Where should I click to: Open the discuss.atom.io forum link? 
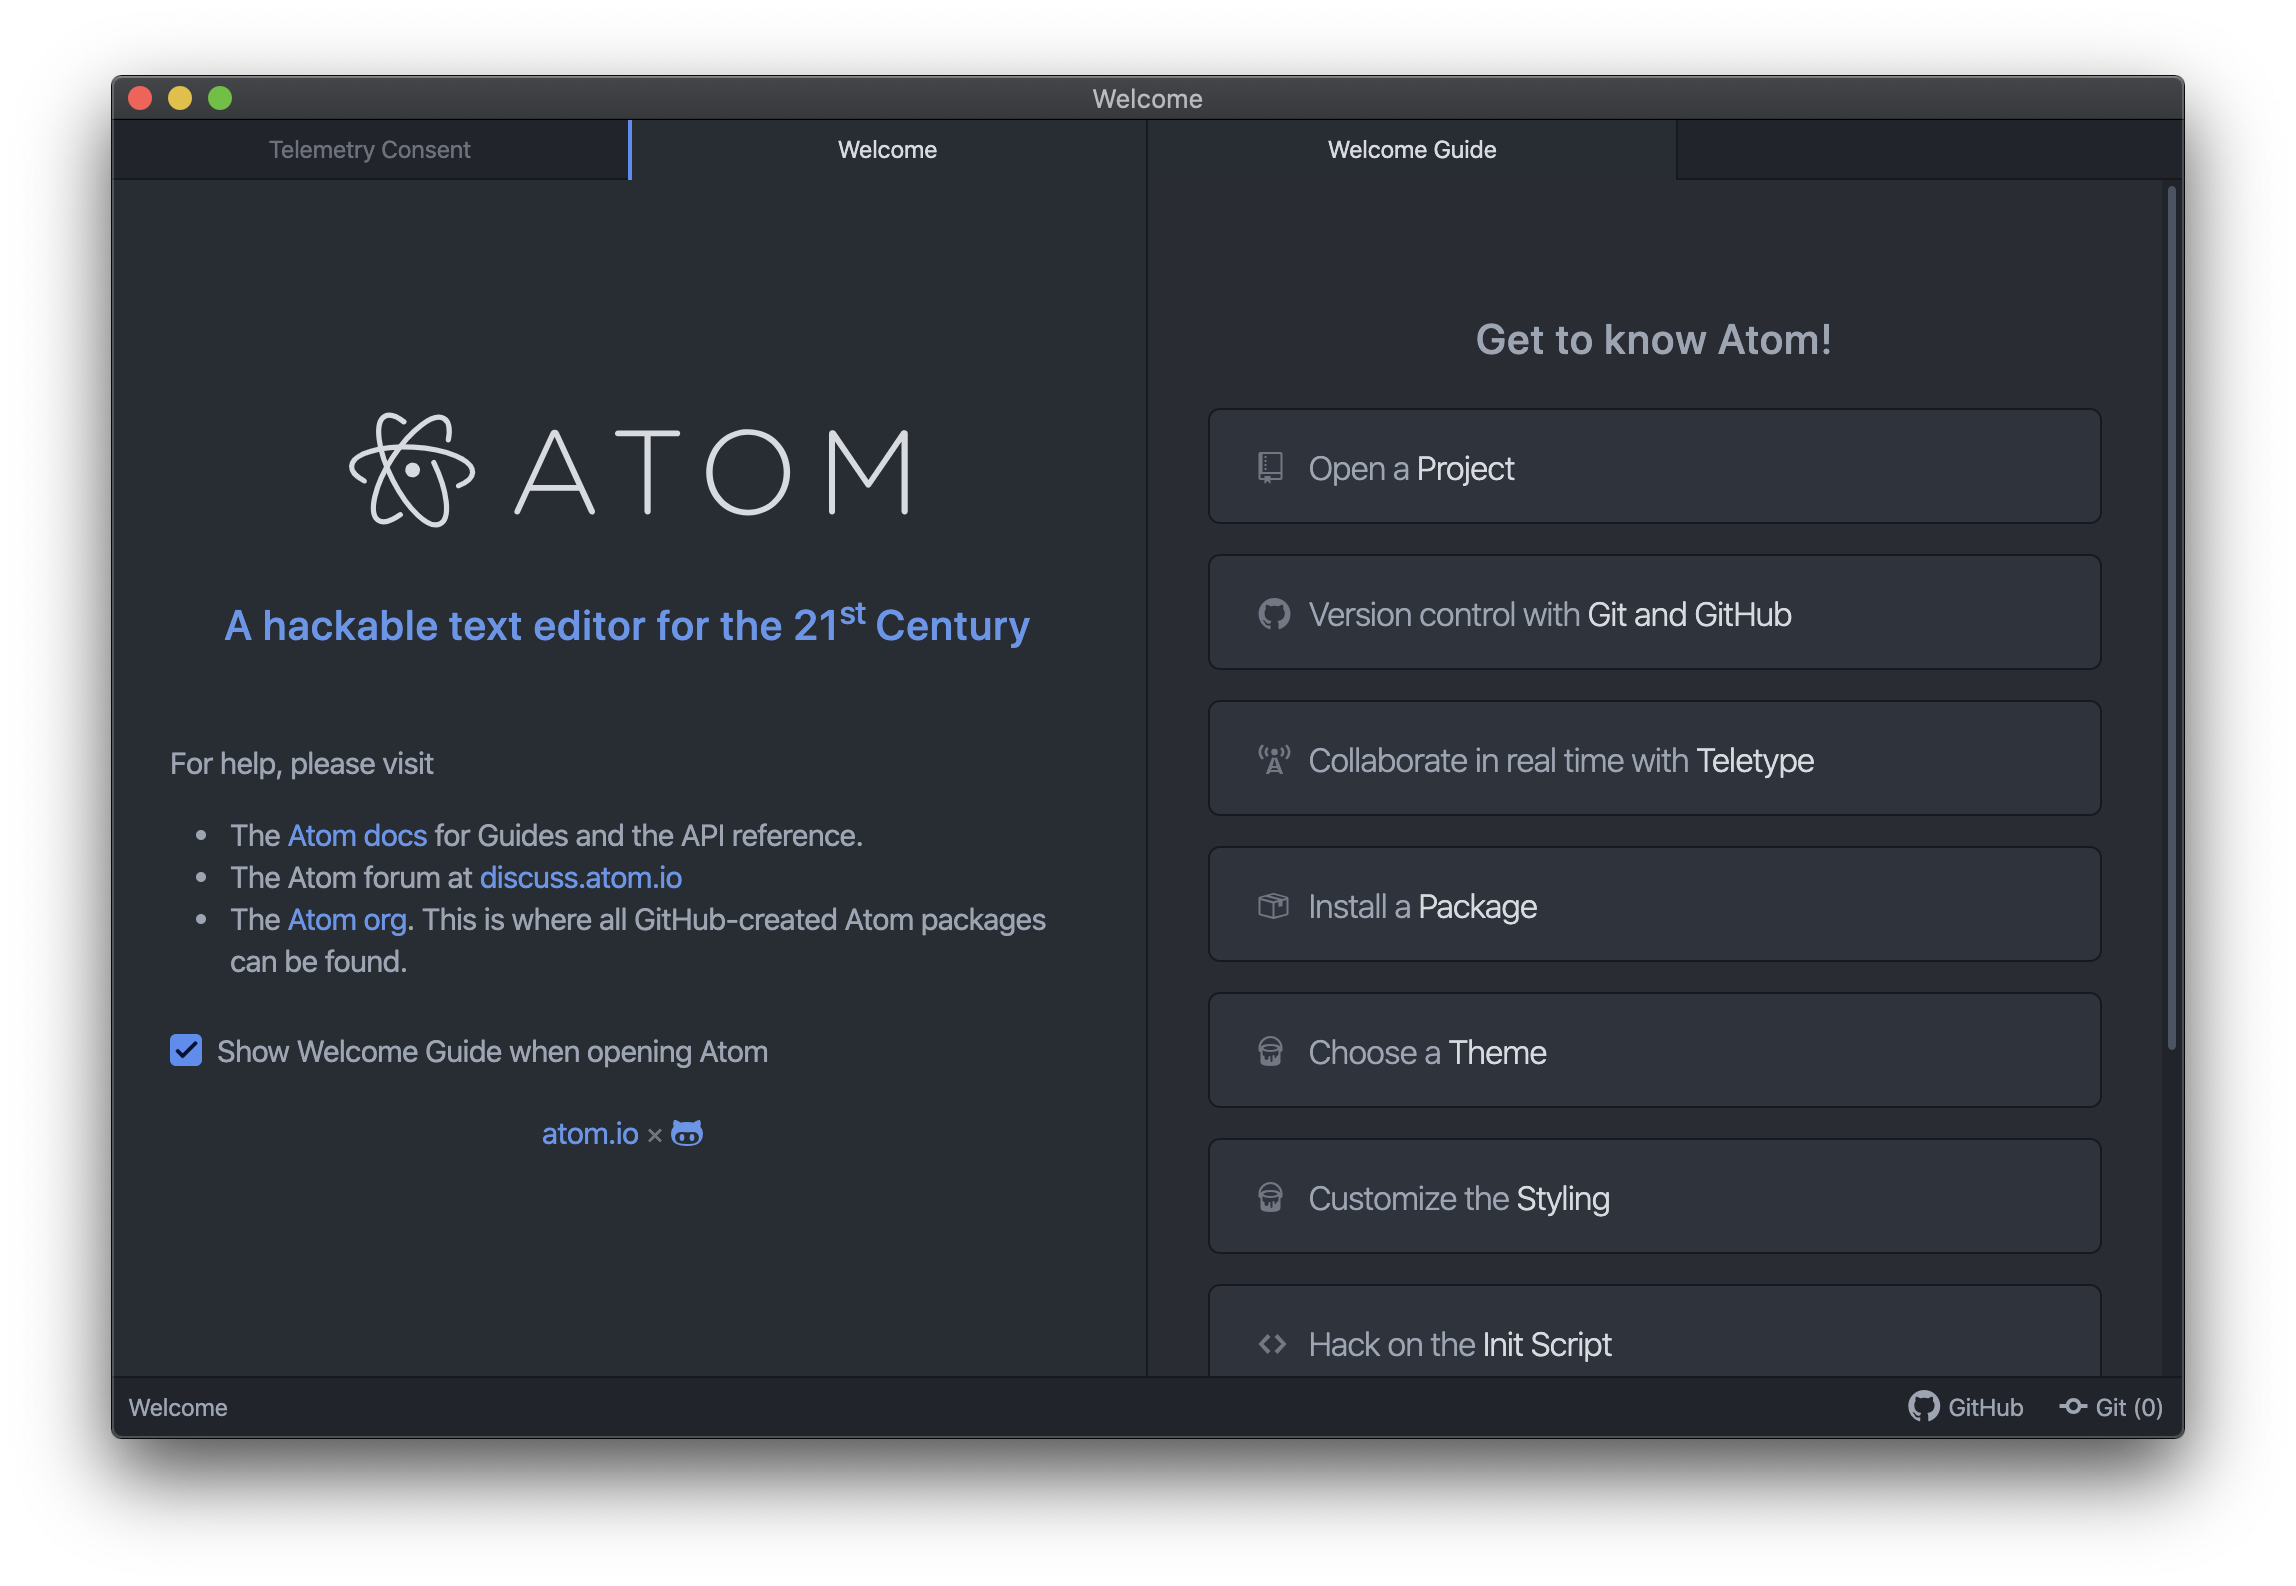pos(580,877)
